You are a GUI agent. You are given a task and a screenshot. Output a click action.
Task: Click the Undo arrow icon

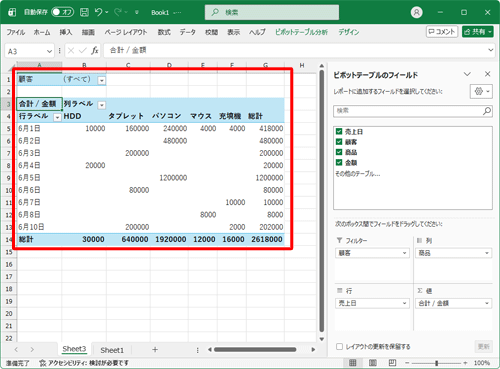pos(98,12)
